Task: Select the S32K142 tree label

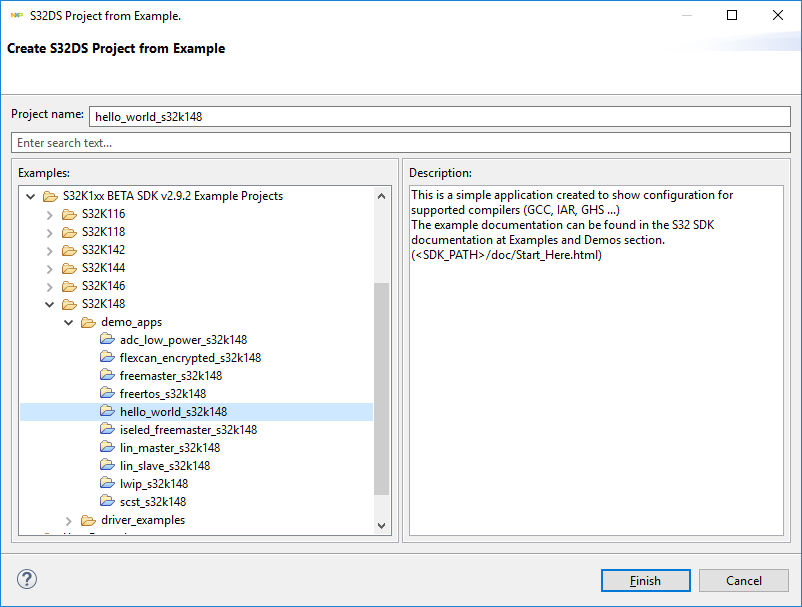Action: tap(103, 250)
